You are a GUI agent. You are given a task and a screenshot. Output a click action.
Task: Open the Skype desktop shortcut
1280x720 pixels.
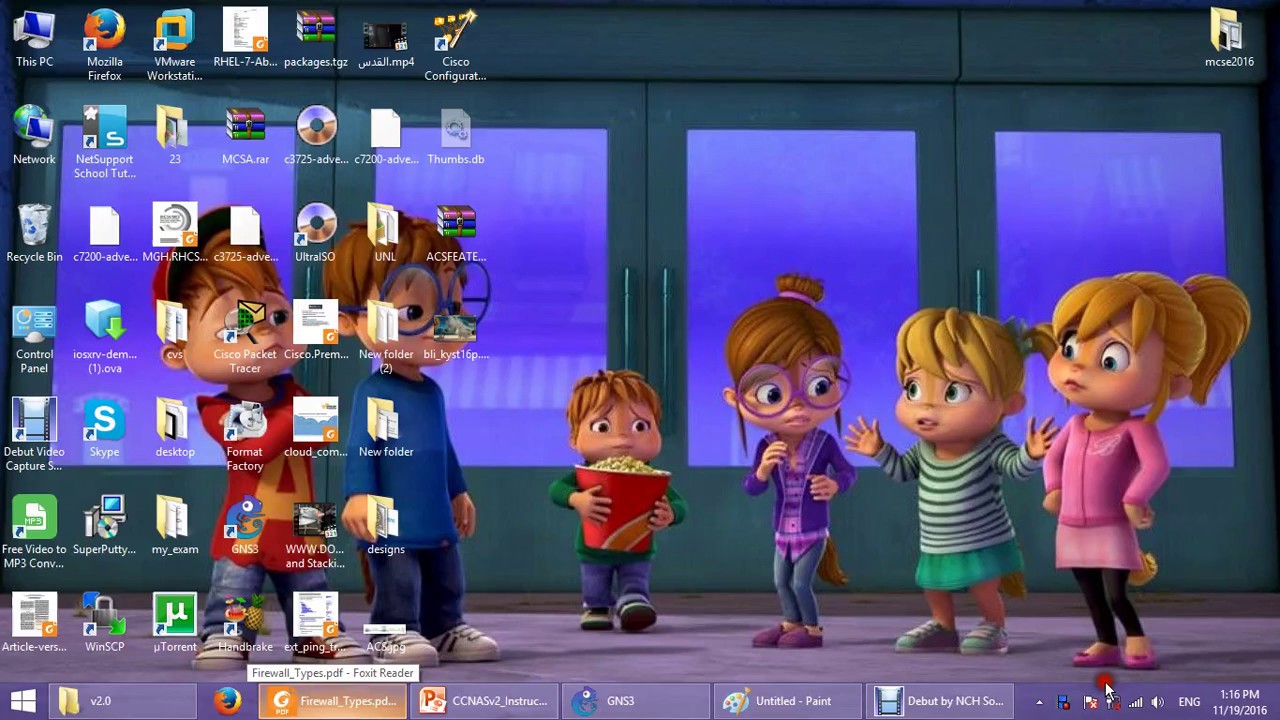click(104, 429)
